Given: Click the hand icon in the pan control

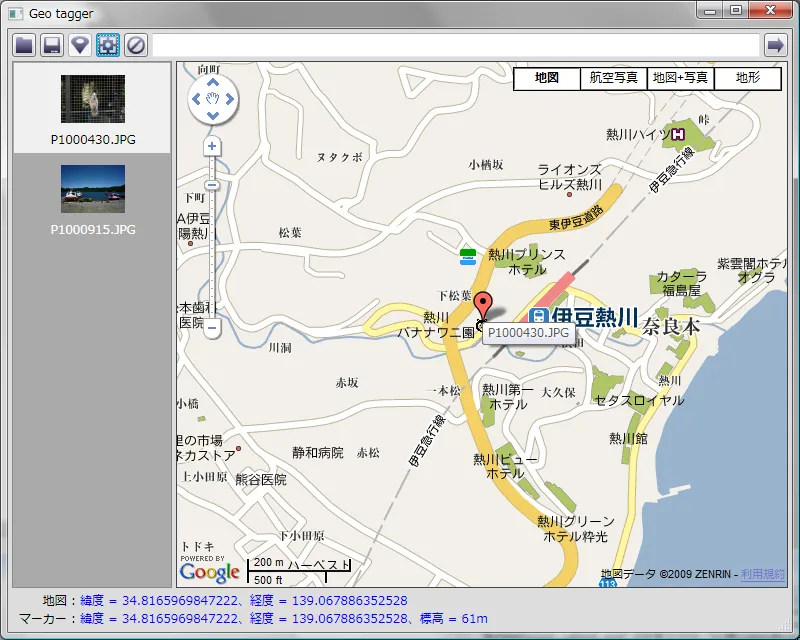Looking at the screenshot, I should (213, 99).
